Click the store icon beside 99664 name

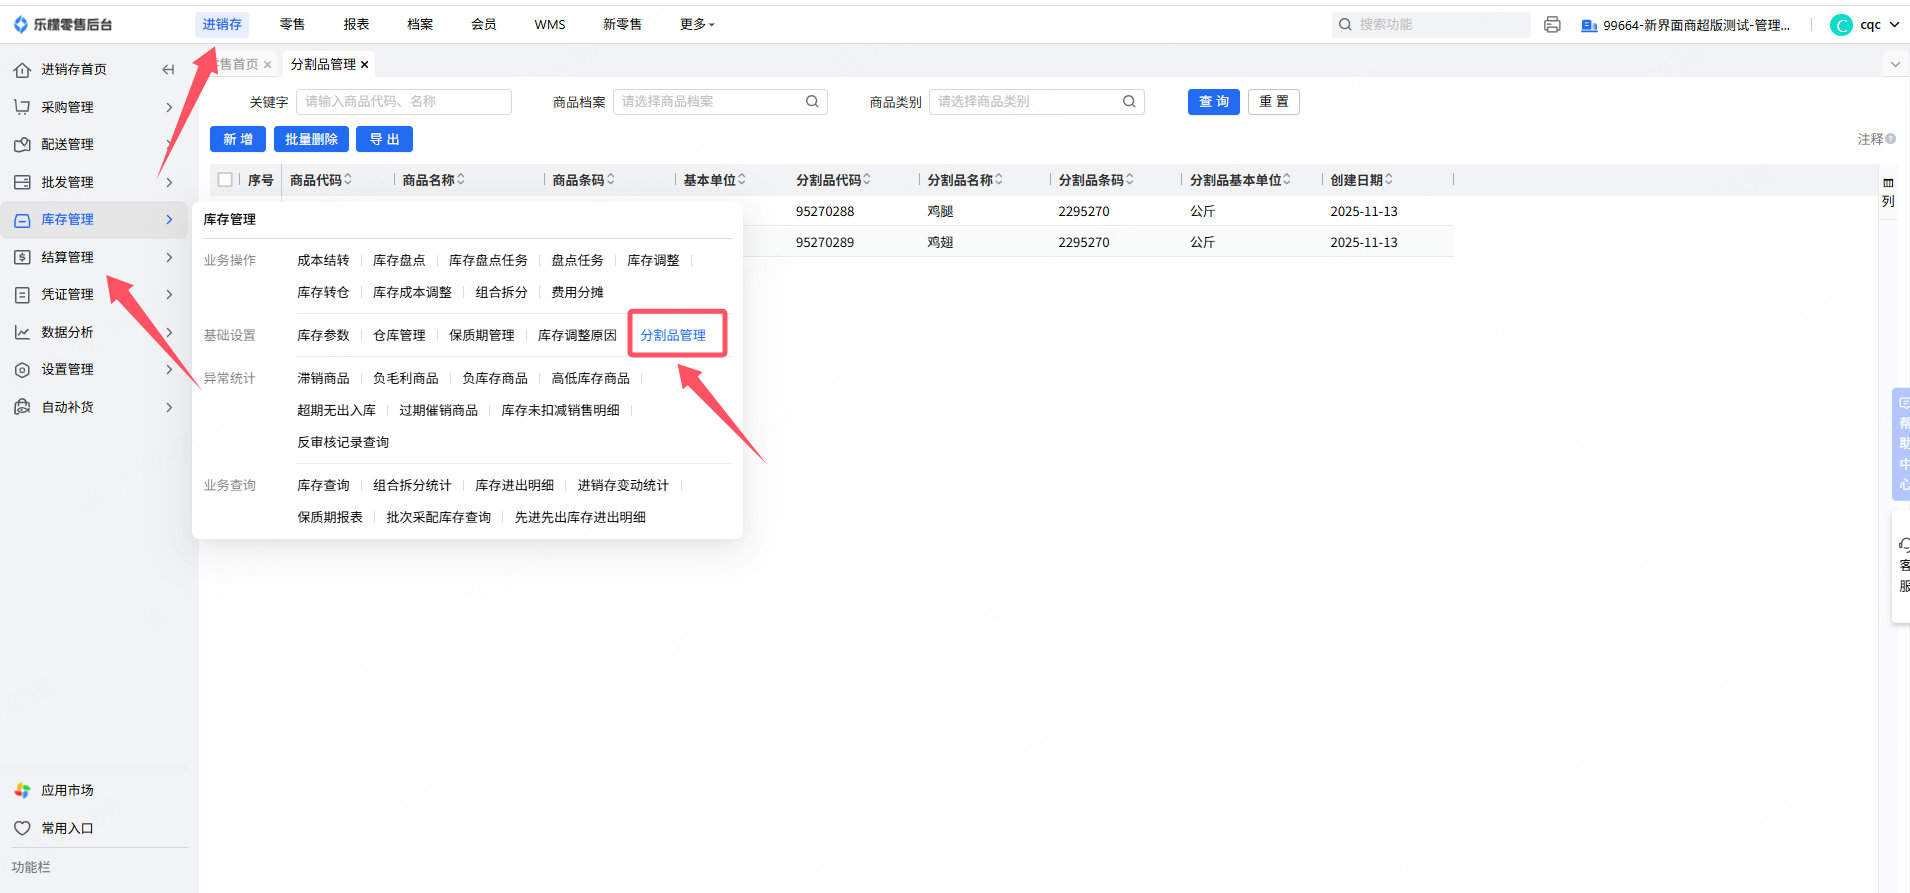[x=1589, y=26]
